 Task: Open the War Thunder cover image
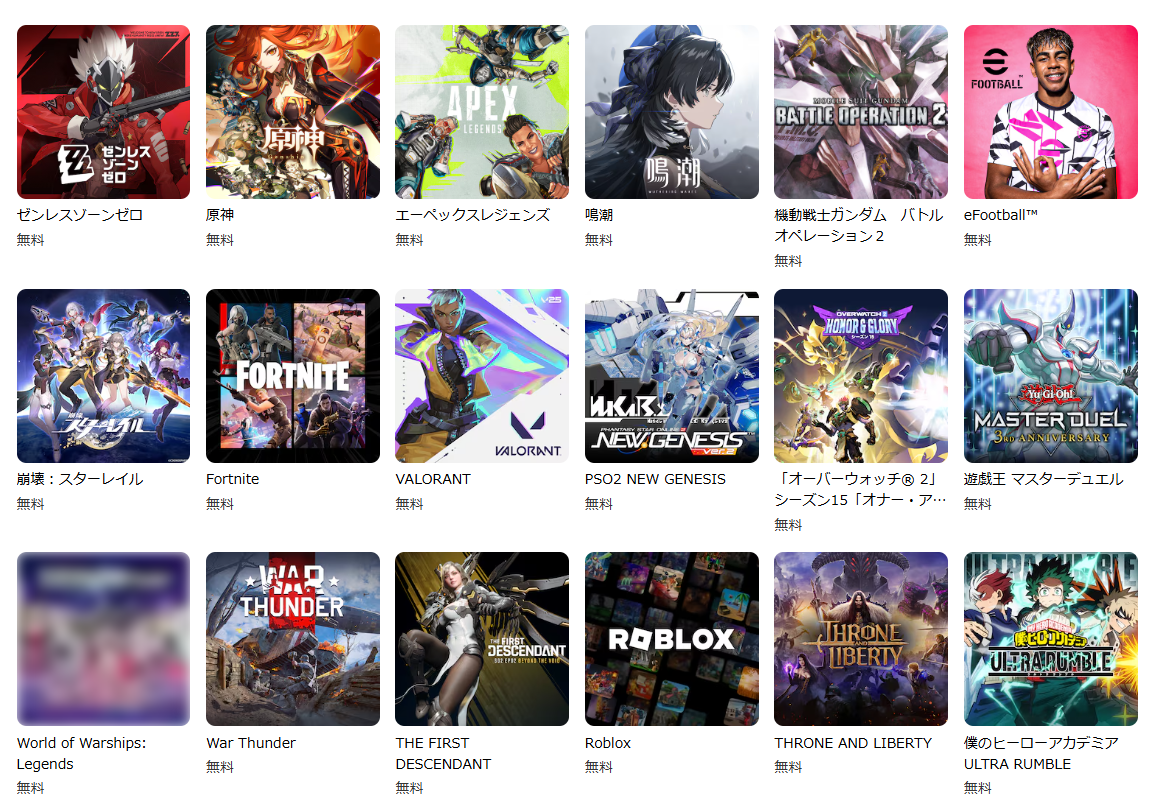click(x=292, y=639)
